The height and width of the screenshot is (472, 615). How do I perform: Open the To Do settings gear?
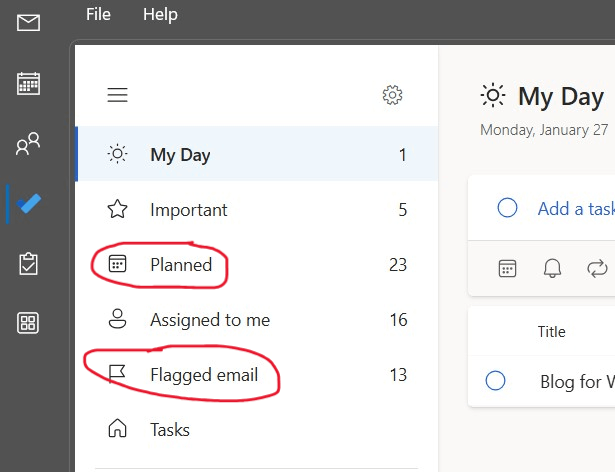pos(392,95)
